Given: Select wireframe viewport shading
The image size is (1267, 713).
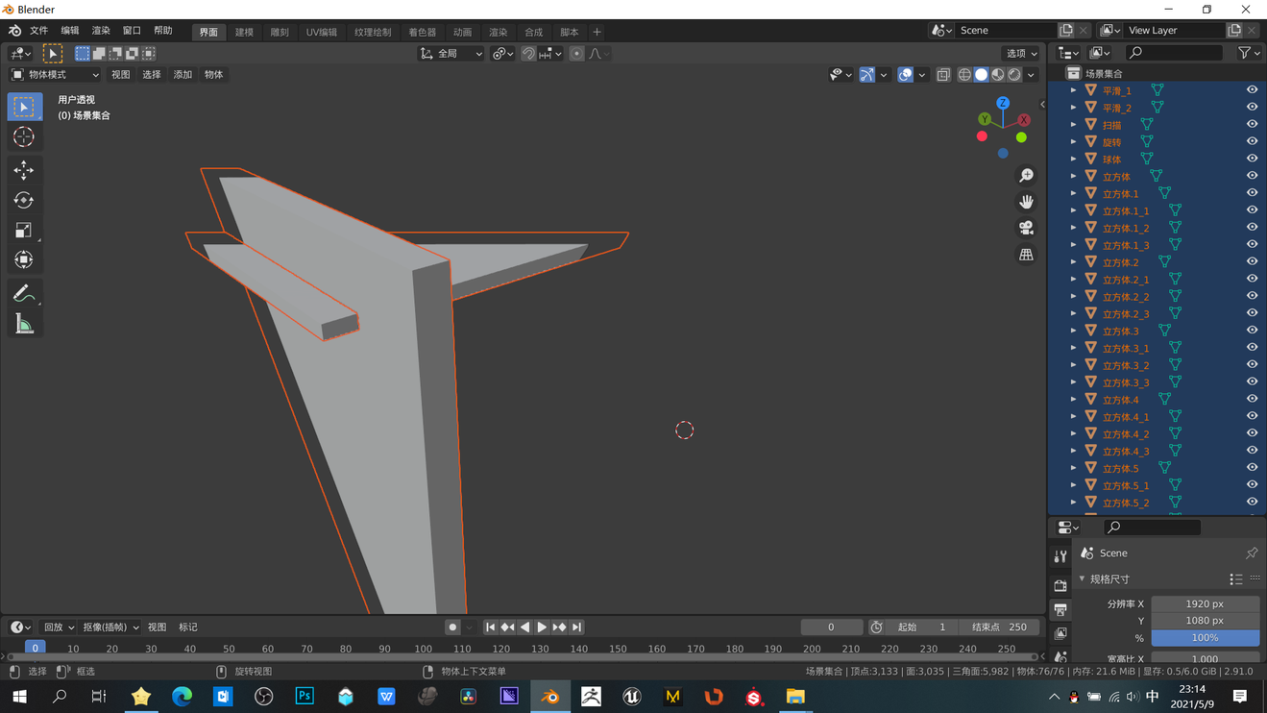Looking at the screenshot, I should 965,75.
